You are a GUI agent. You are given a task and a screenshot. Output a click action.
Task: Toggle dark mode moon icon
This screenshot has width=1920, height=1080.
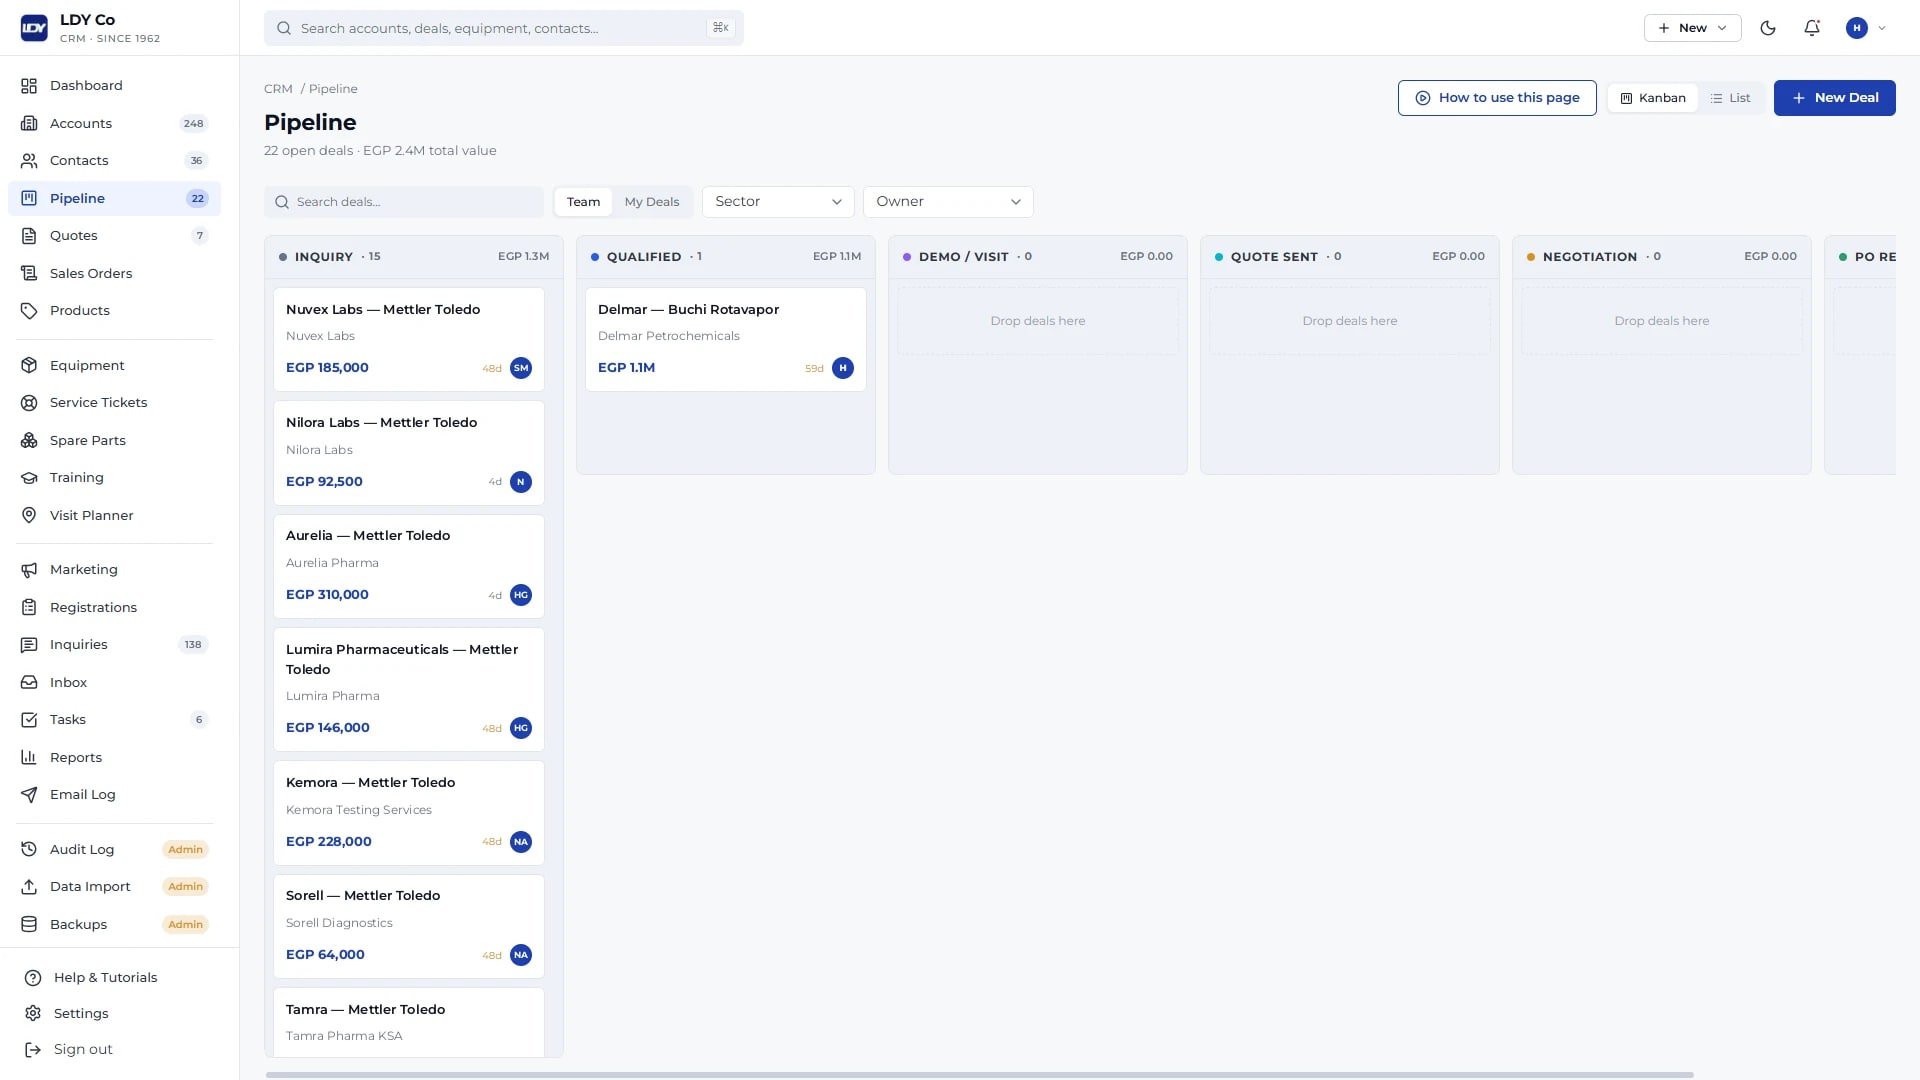tap(1768, 28)
